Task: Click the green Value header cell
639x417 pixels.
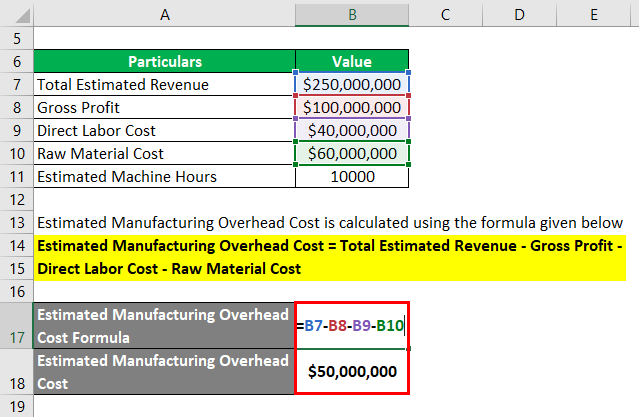Action: [352, 61]
